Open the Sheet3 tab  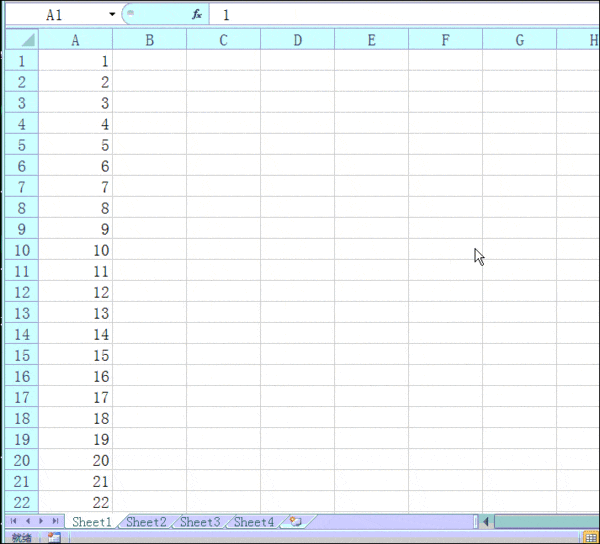(x=200, y=522)
